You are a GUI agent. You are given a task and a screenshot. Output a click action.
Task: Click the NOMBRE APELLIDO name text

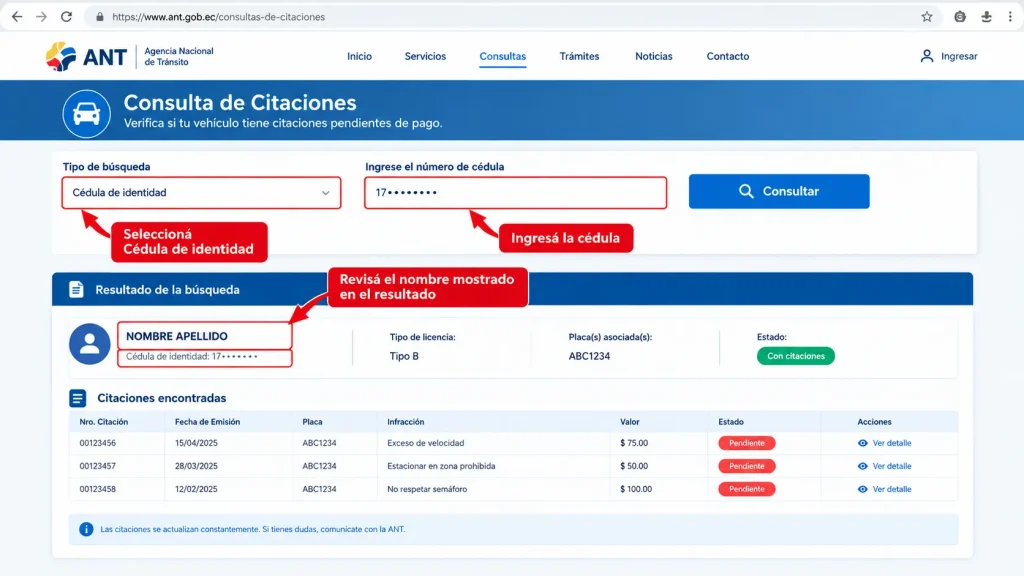177,336
